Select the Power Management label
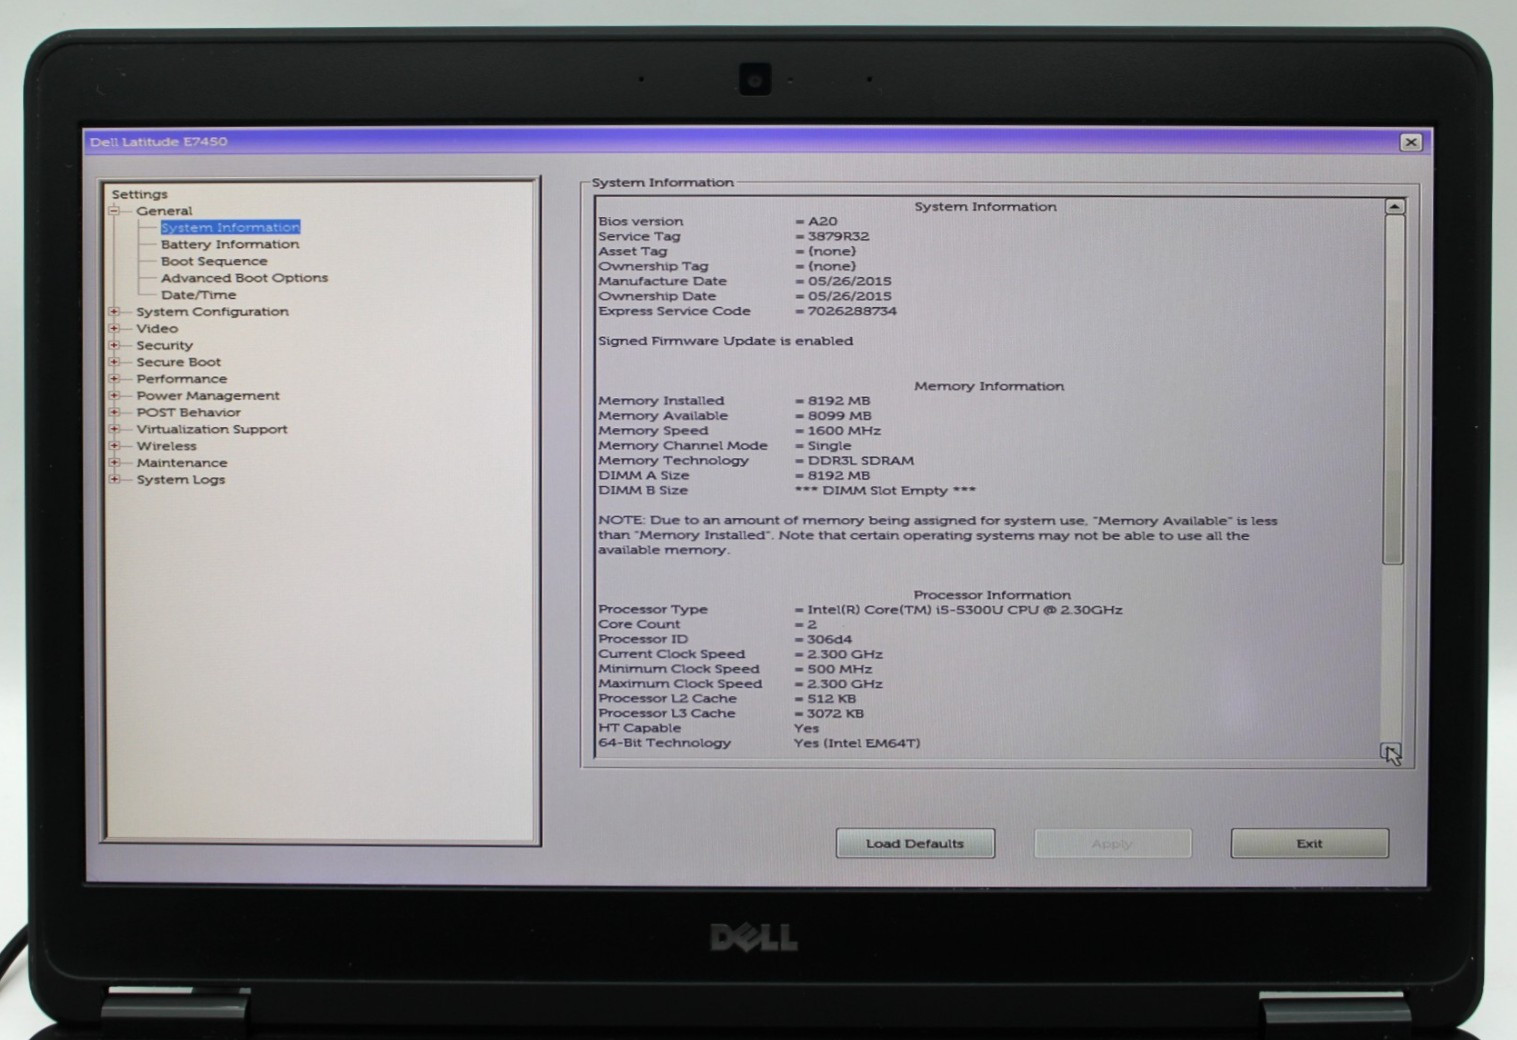Image resolution: width=1517 pixels, height=1040 pixels. point(208,396)
